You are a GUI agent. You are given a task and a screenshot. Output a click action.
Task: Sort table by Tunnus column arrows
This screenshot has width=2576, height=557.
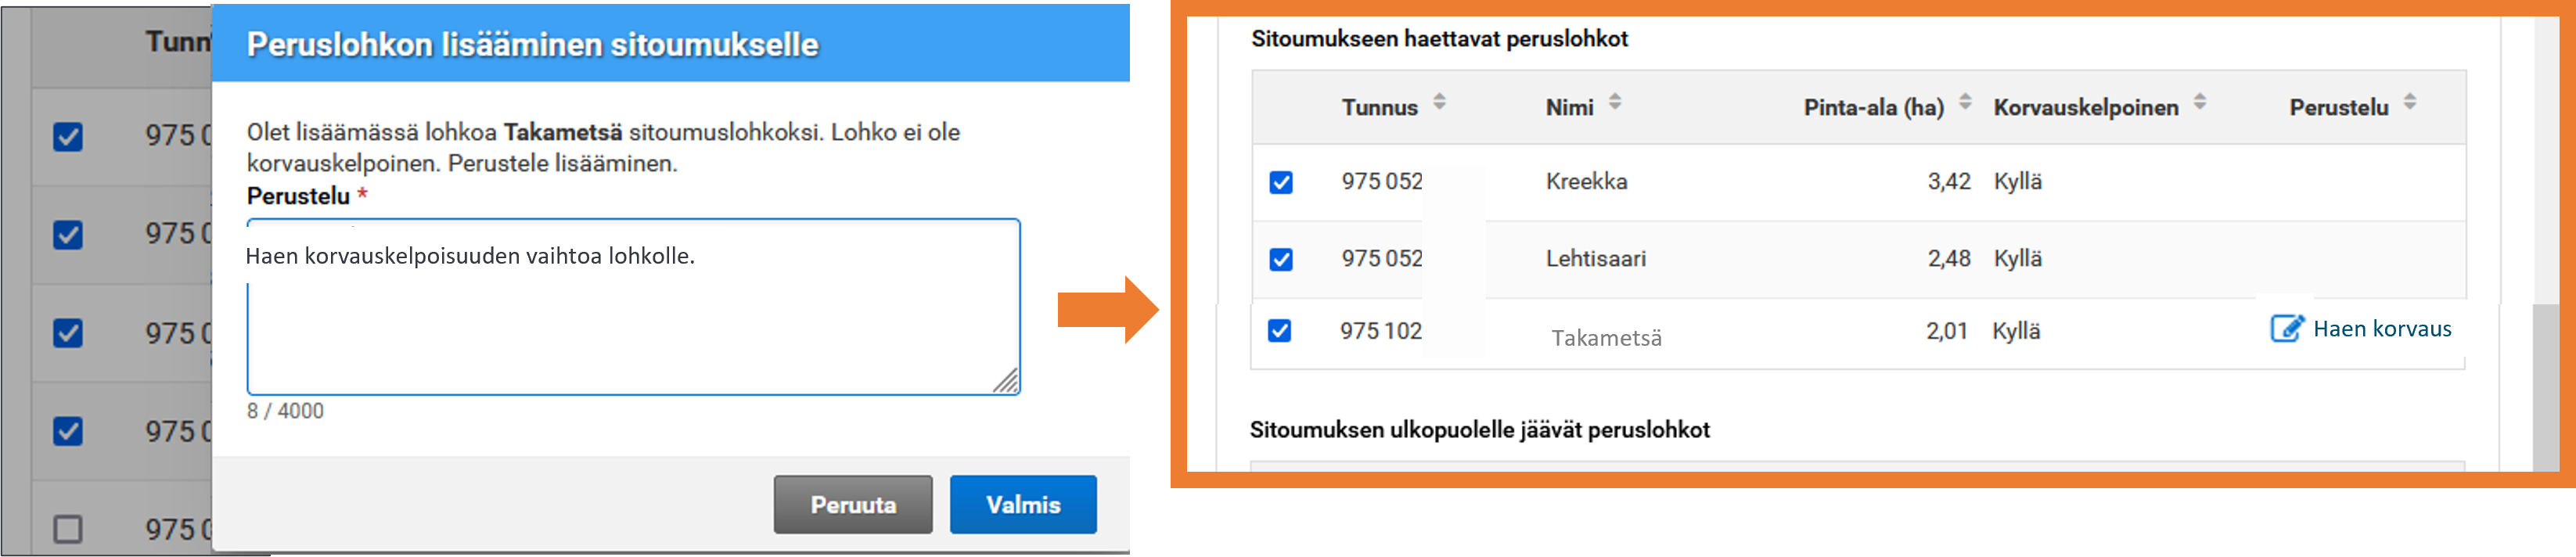pyautogui.click(x=1439, y=102)
